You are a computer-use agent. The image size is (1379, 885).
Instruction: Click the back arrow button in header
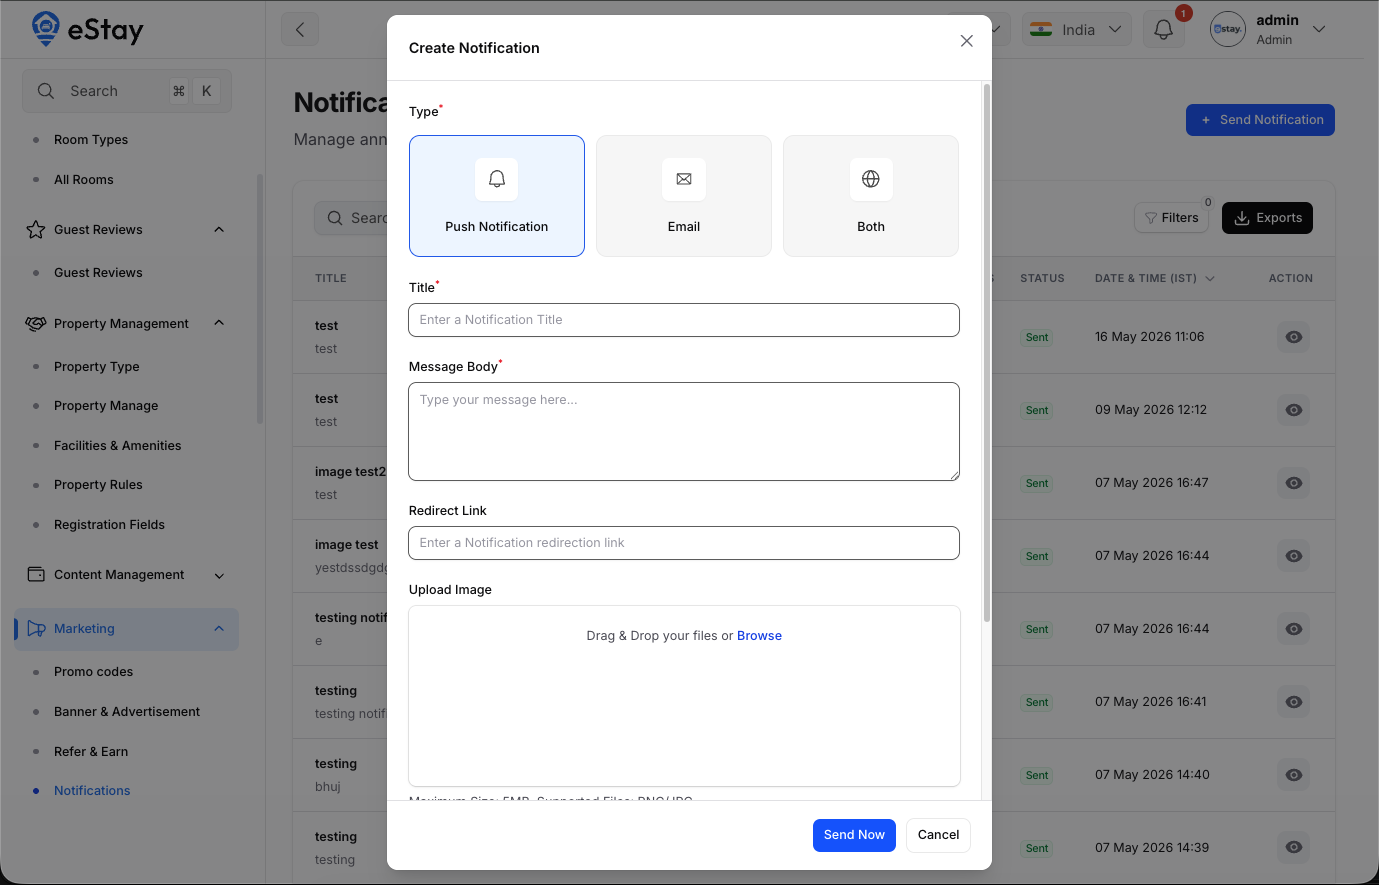click(x=300, y=29)
